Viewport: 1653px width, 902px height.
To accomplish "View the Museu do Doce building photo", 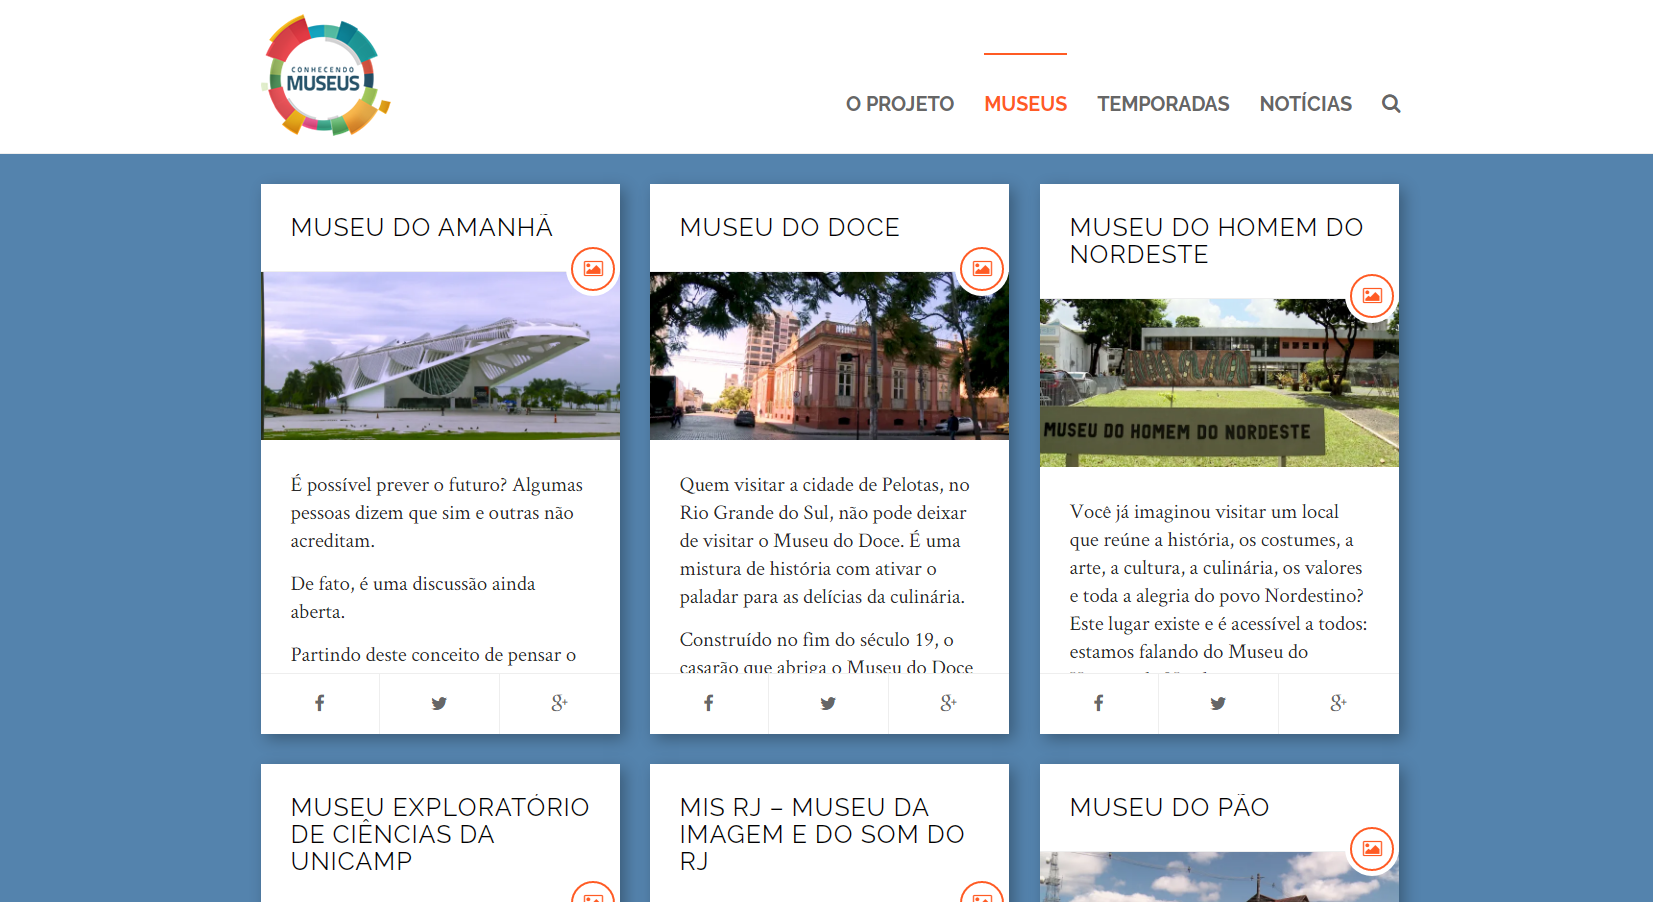I will 829,356.
